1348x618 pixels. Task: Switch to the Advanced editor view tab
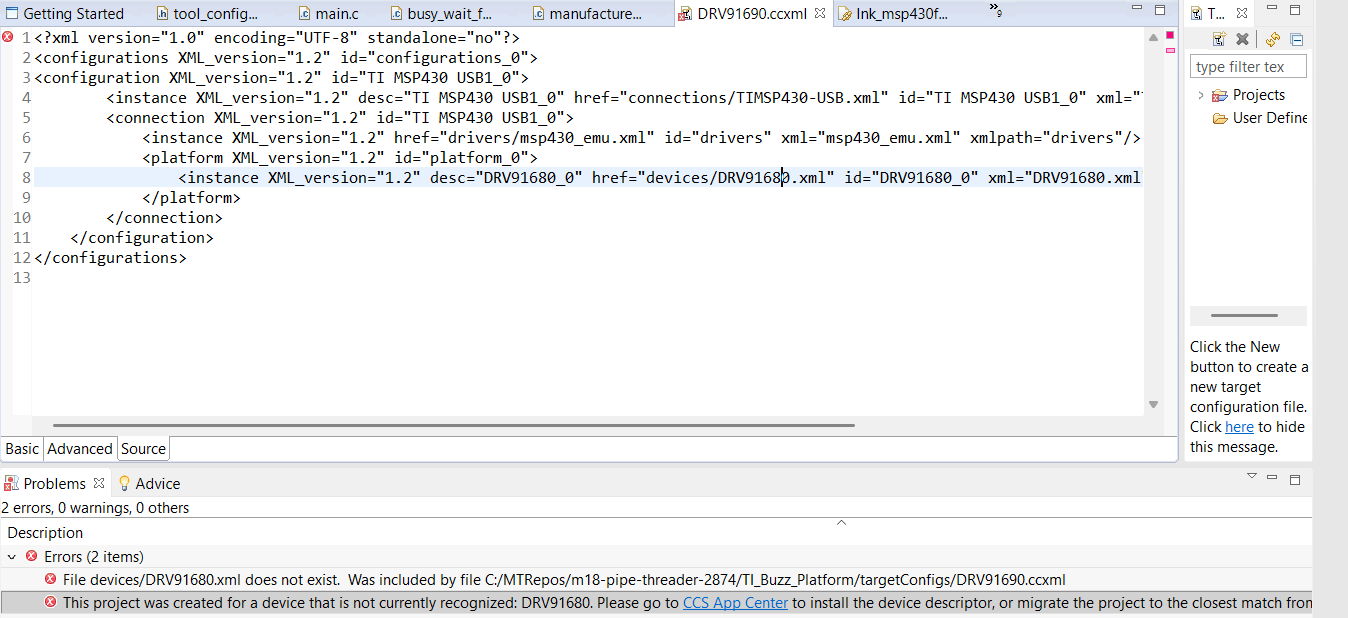point(80,449)
